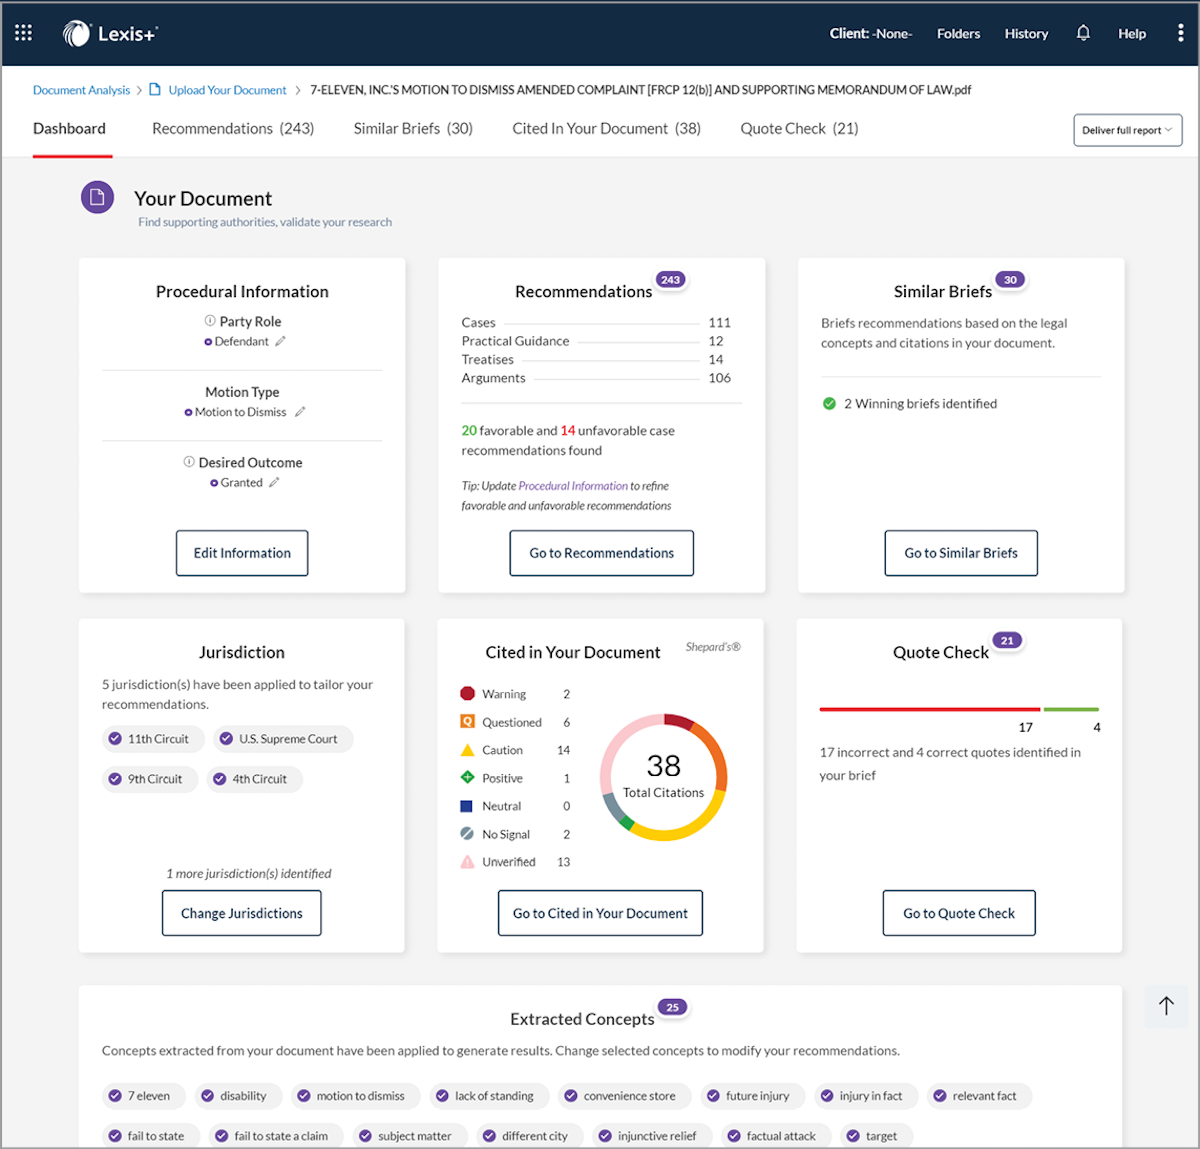Click the Go to Quote Check button
Screen dimensions: 1200x1149
tap(959, 913)
